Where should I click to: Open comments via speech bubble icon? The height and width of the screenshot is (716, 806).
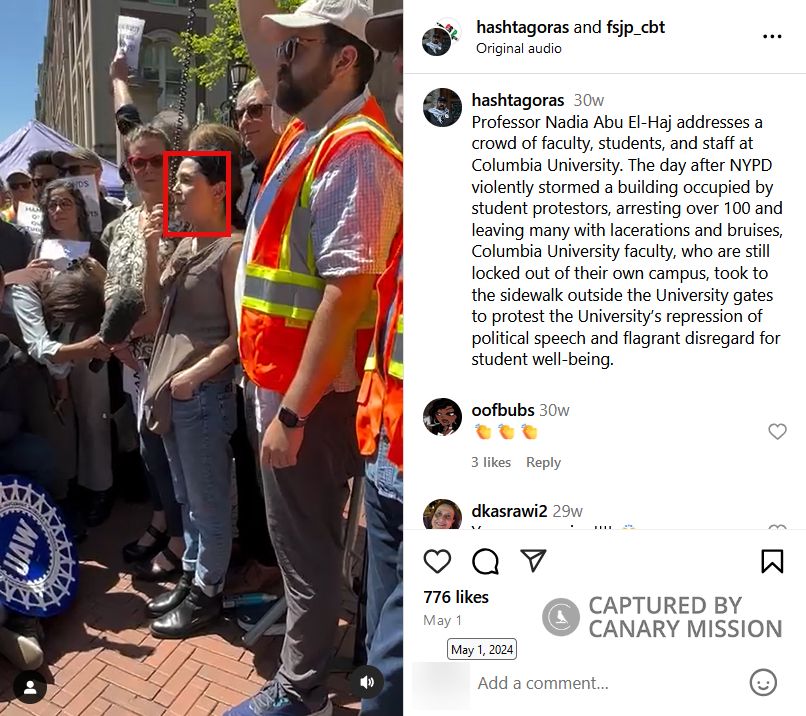click(485, 561)
